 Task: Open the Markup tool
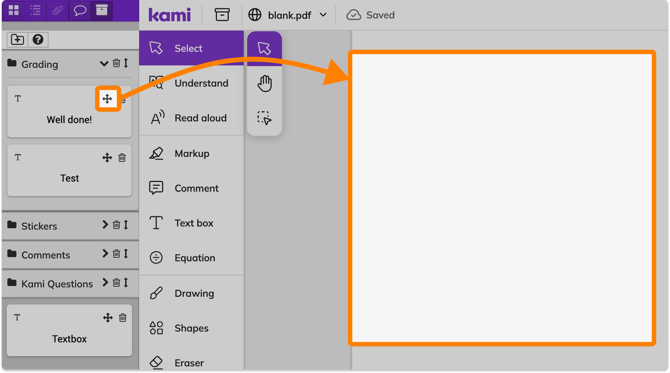pyautogui.click(x=191, y=153)
